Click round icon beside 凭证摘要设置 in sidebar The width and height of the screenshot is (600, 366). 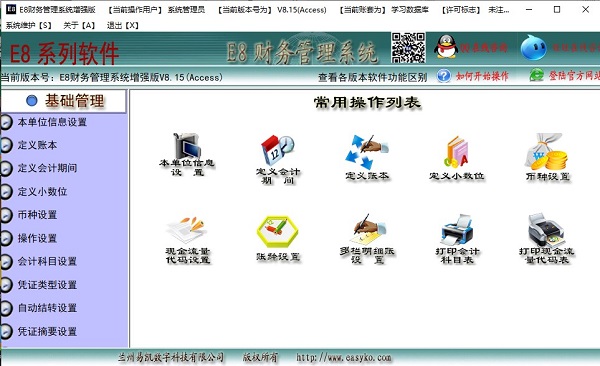tap(5, 332)
